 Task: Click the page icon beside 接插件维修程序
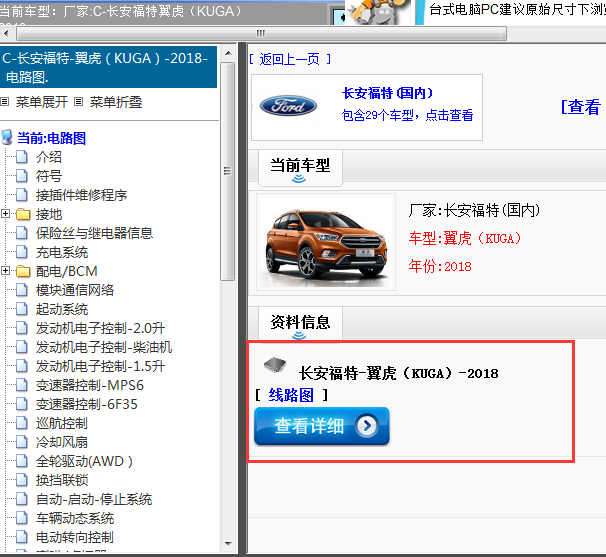(x=22, y=195)
